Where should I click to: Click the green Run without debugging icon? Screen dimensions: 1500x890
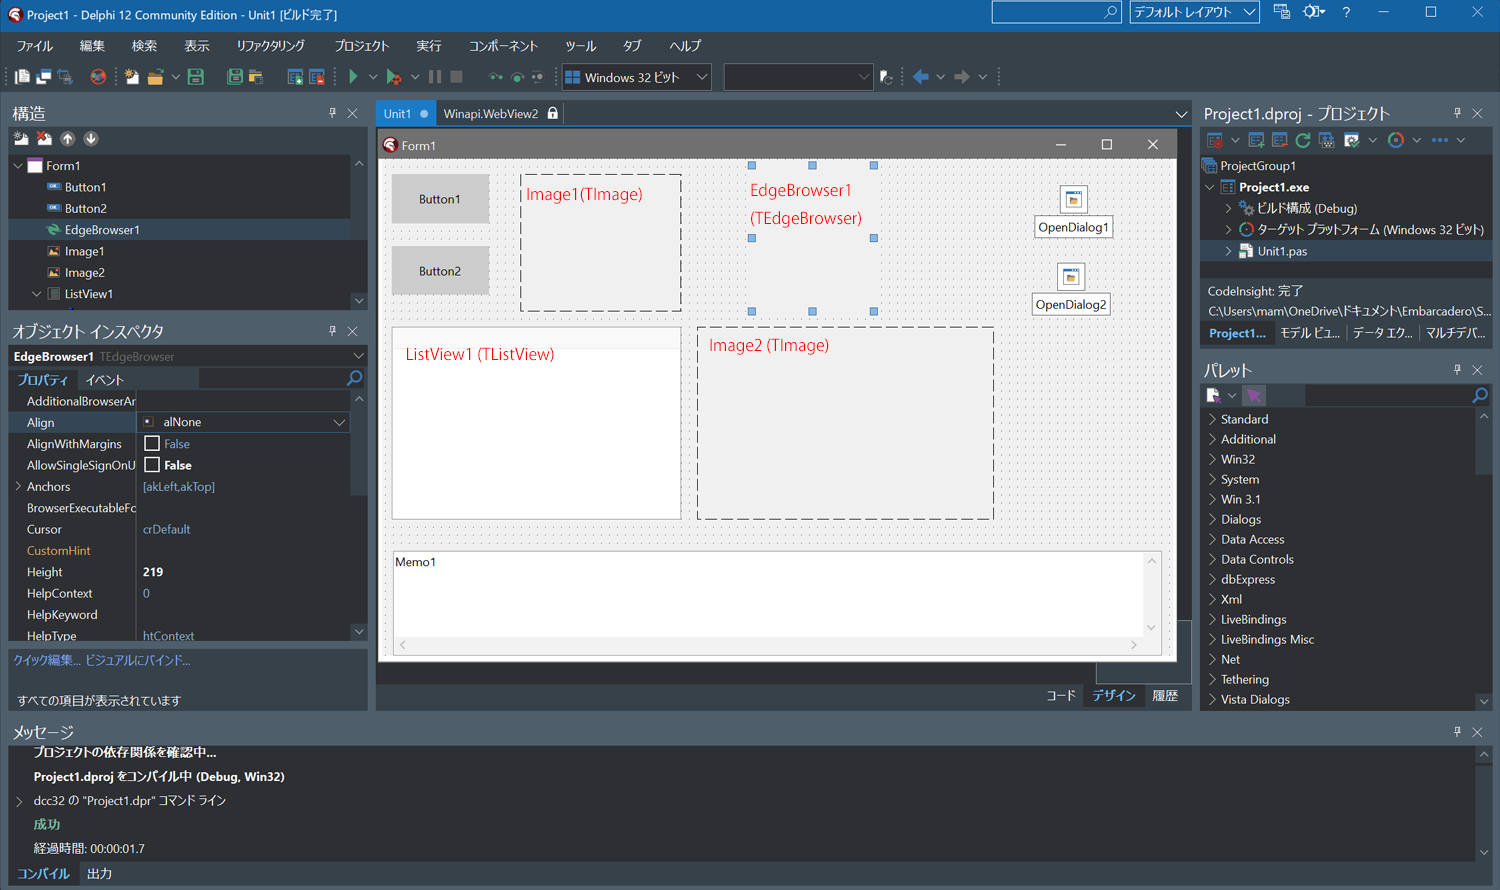(353, 77)
